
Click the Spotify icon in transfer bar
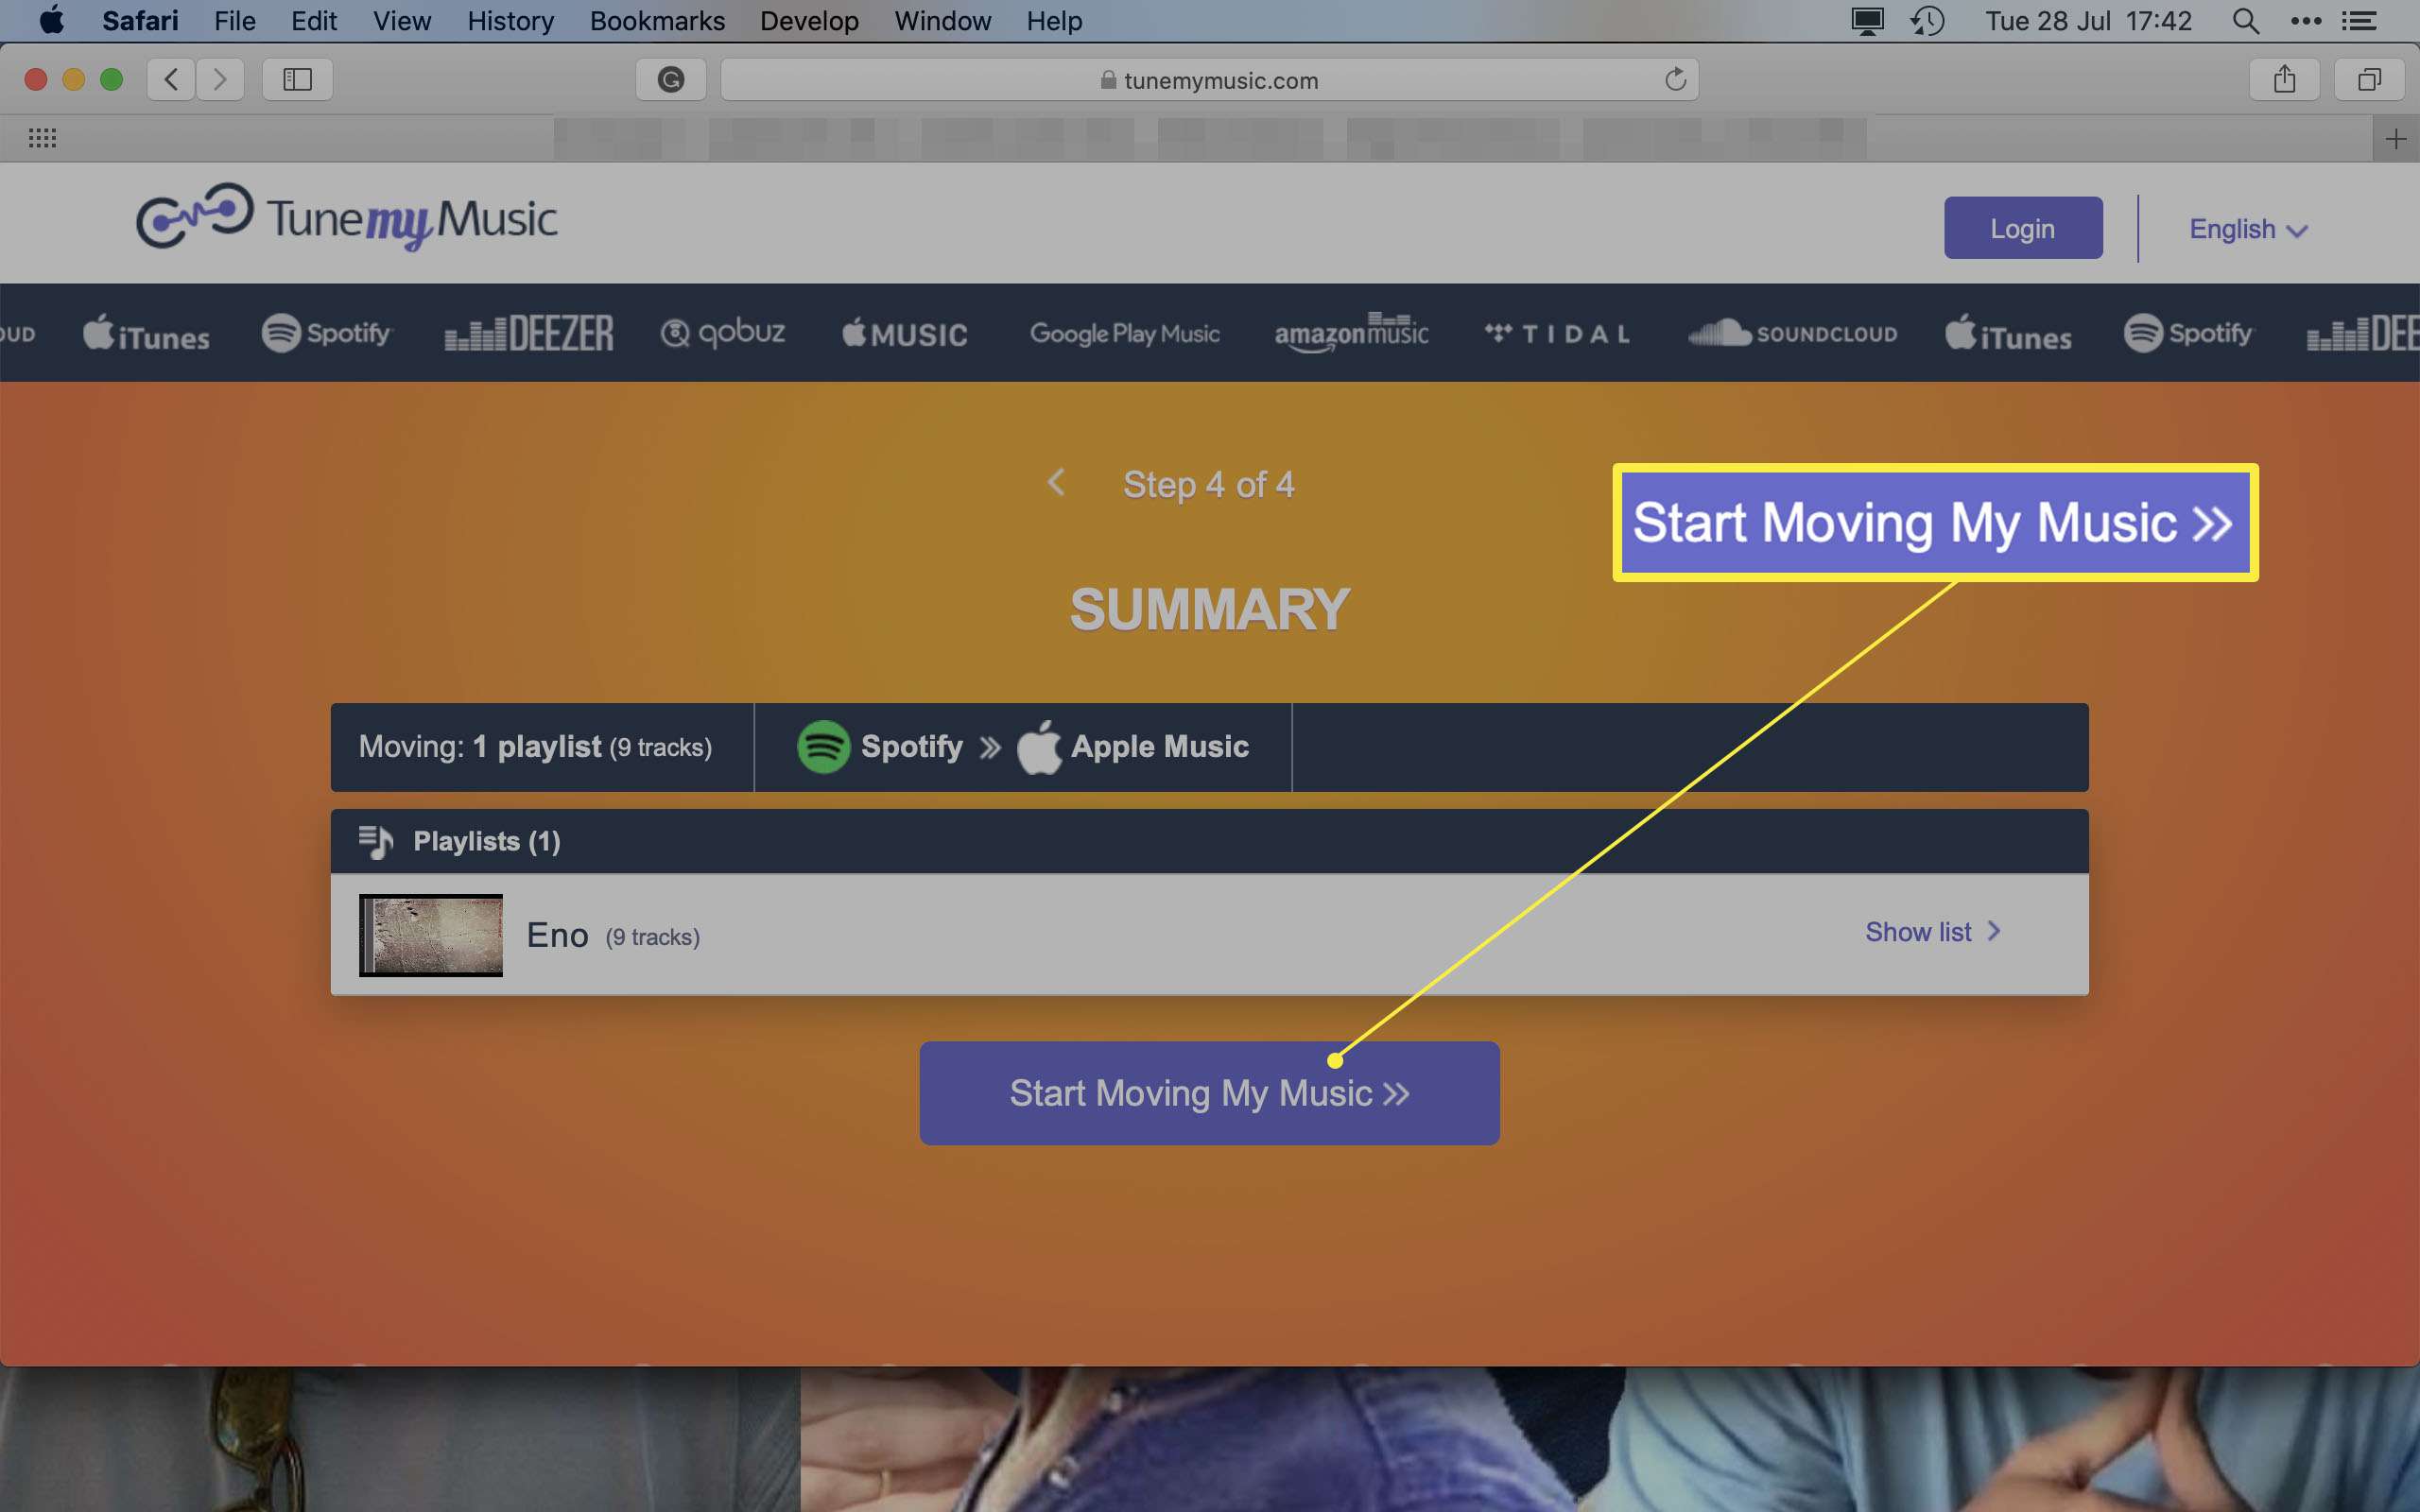coord(822,746)
